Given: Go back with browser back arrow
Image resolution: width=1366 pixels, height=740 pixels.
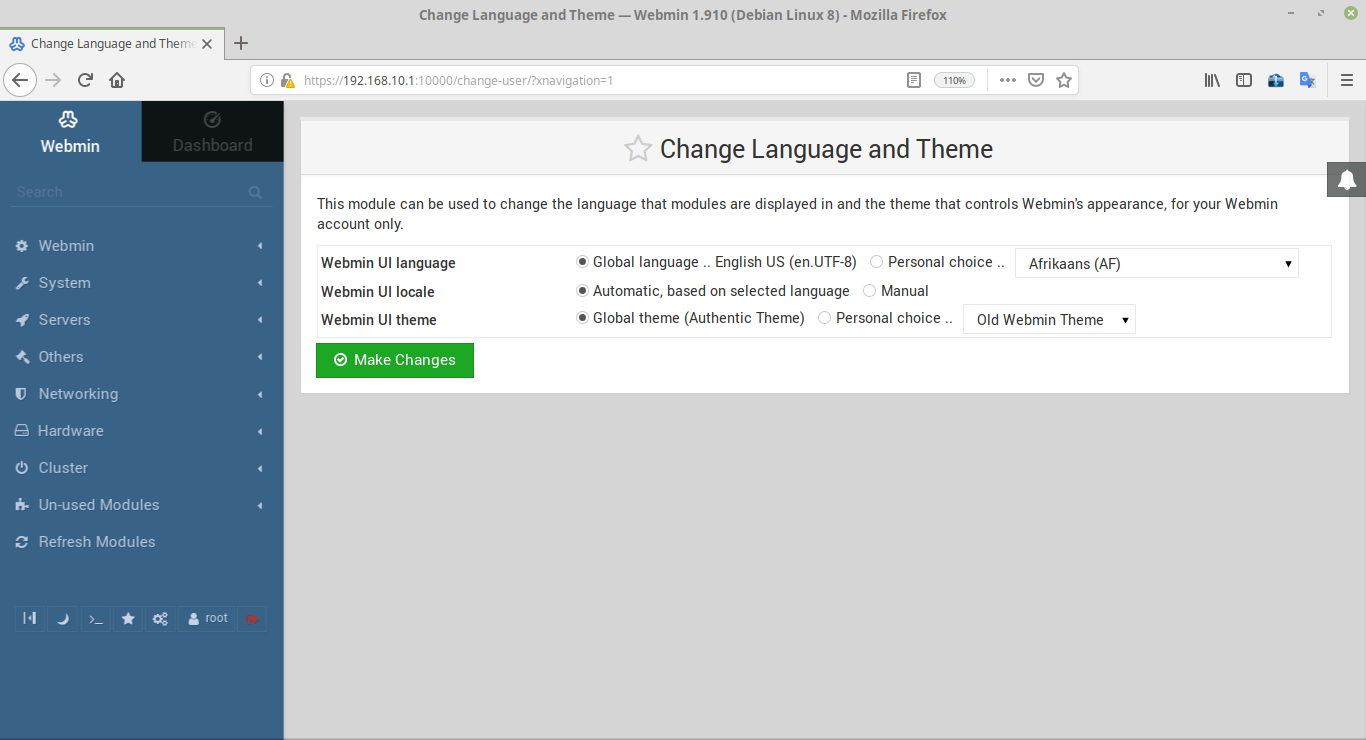Looking at the screenshot, I should coord(20,80).
